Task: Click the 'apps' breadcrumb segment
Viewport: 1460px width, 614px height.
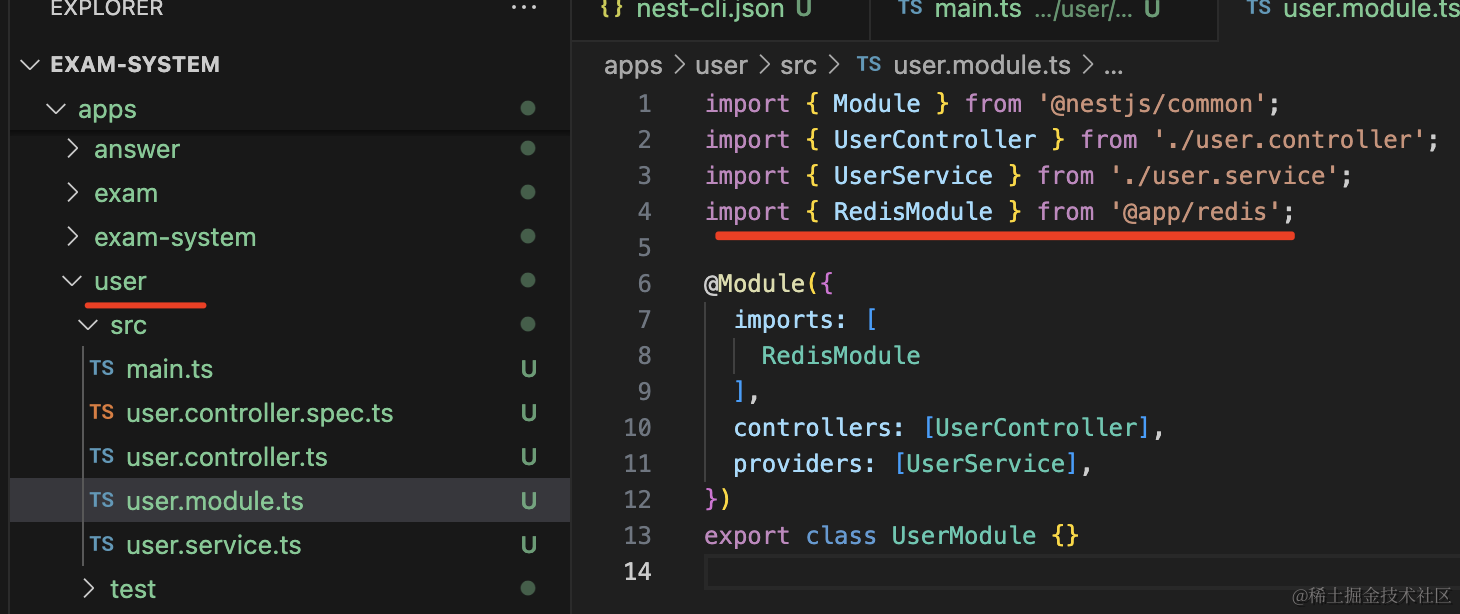Action: point(633,66)
